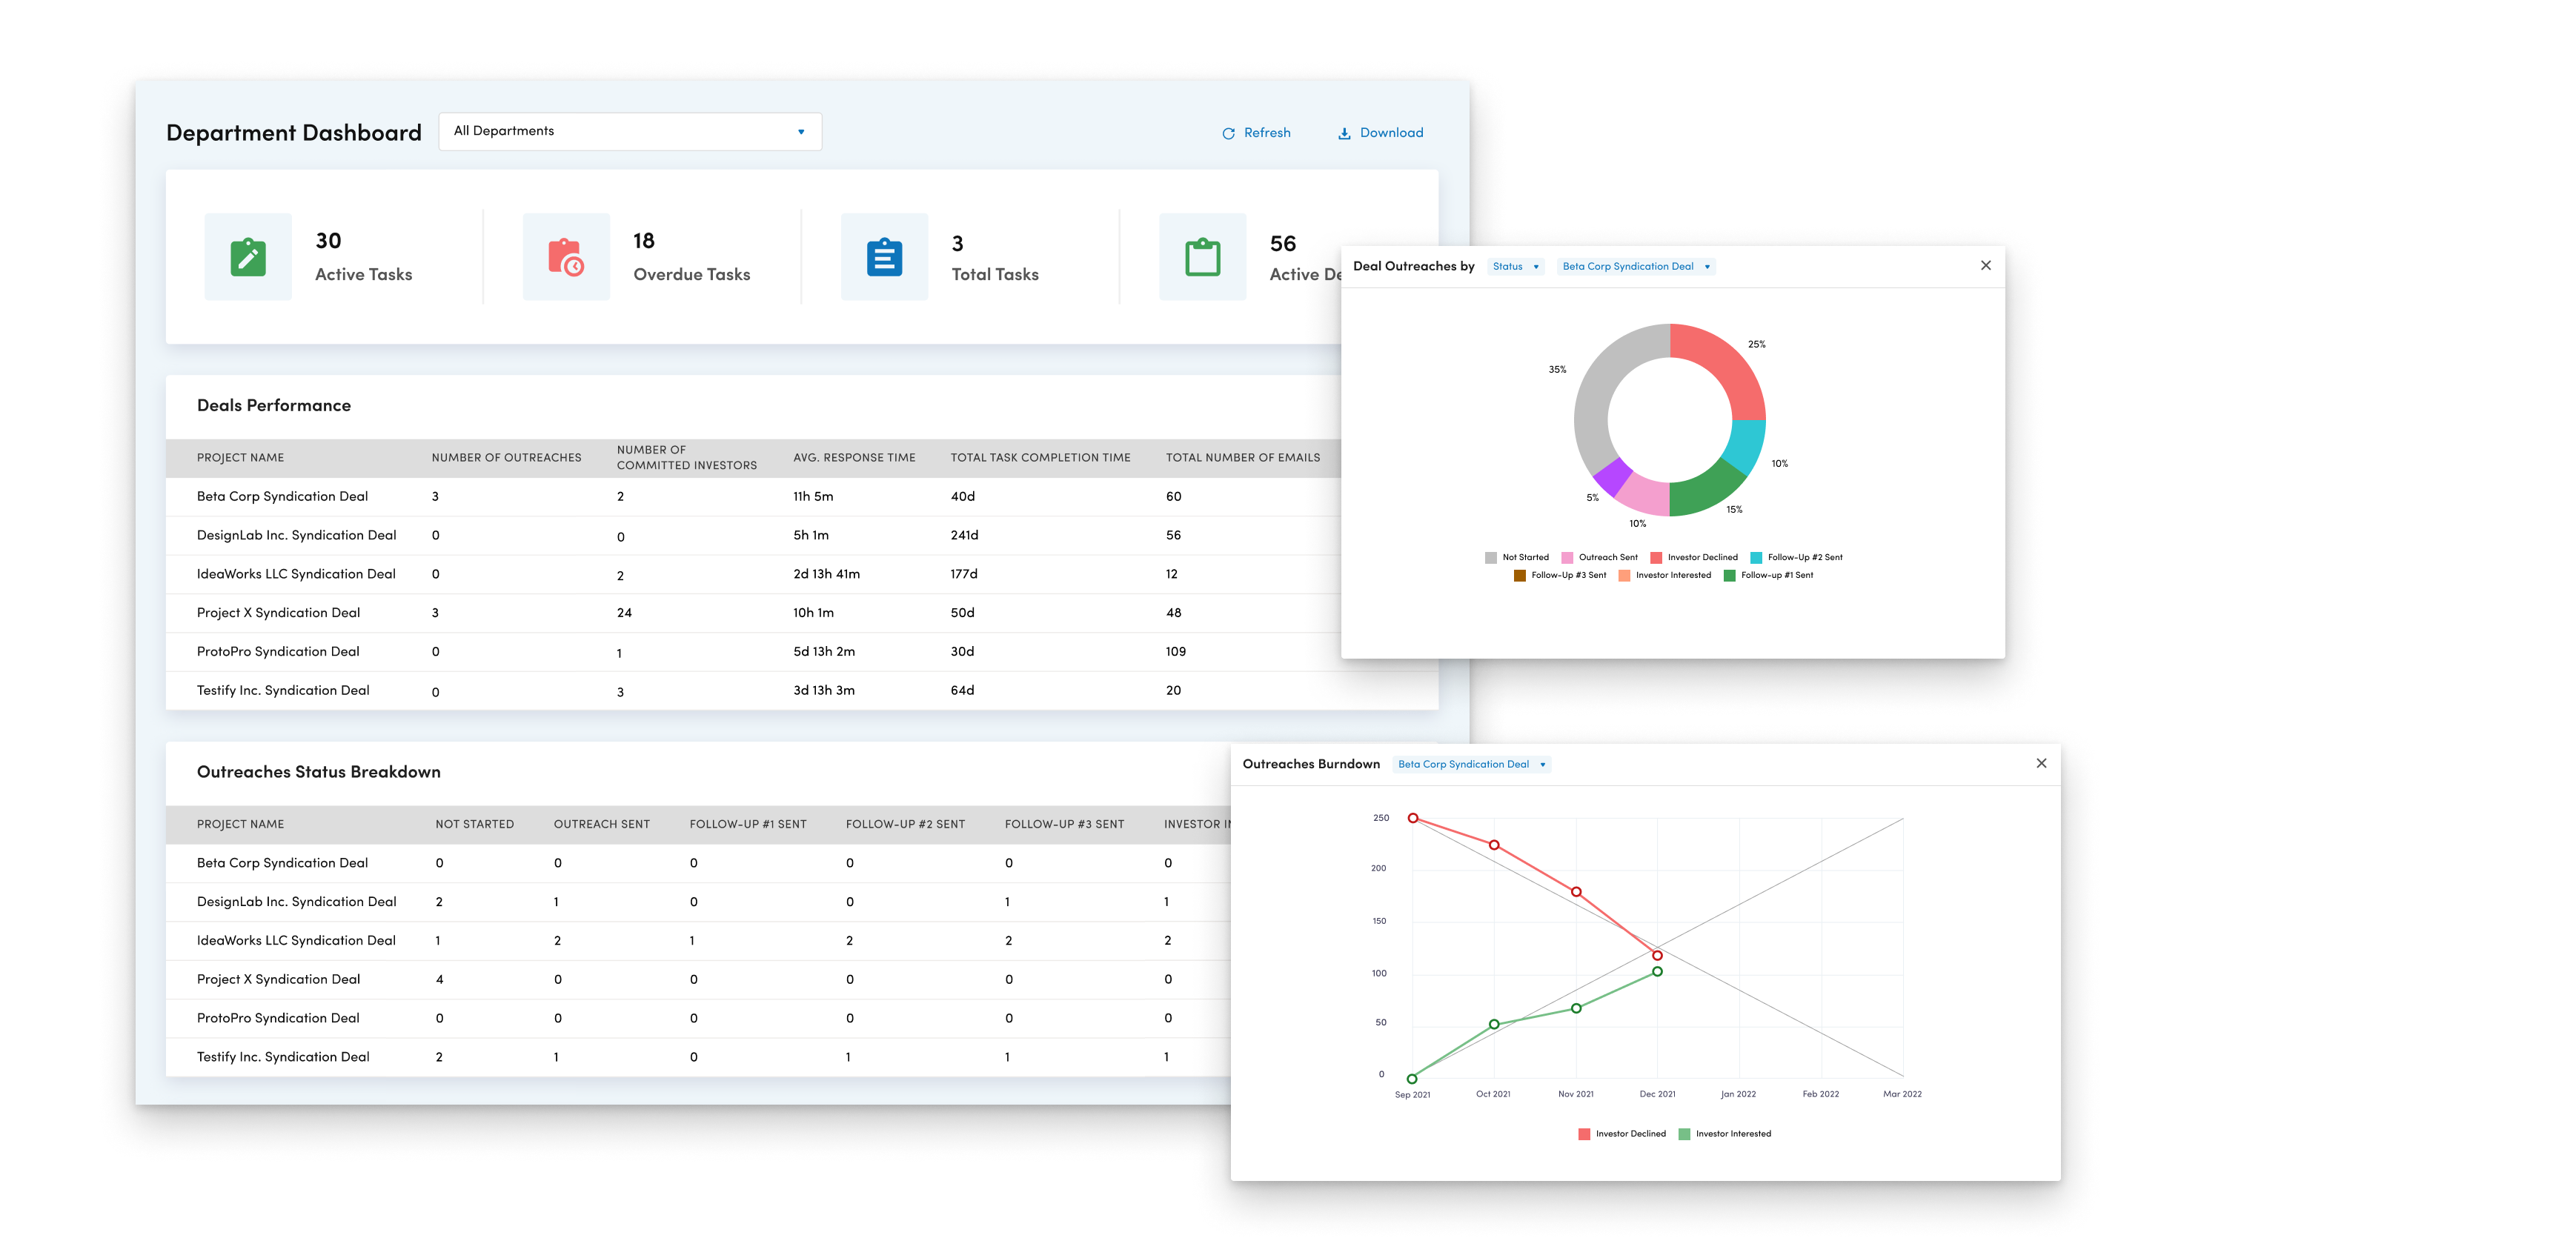
Task: Click Testify Inc. Syndication Deal in Deals Performance
Action: 283,691
